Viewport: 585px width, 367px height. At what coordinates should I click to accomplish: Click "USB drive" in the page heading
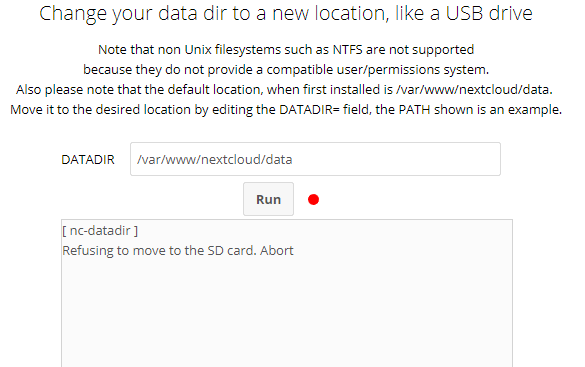(489, 13)
